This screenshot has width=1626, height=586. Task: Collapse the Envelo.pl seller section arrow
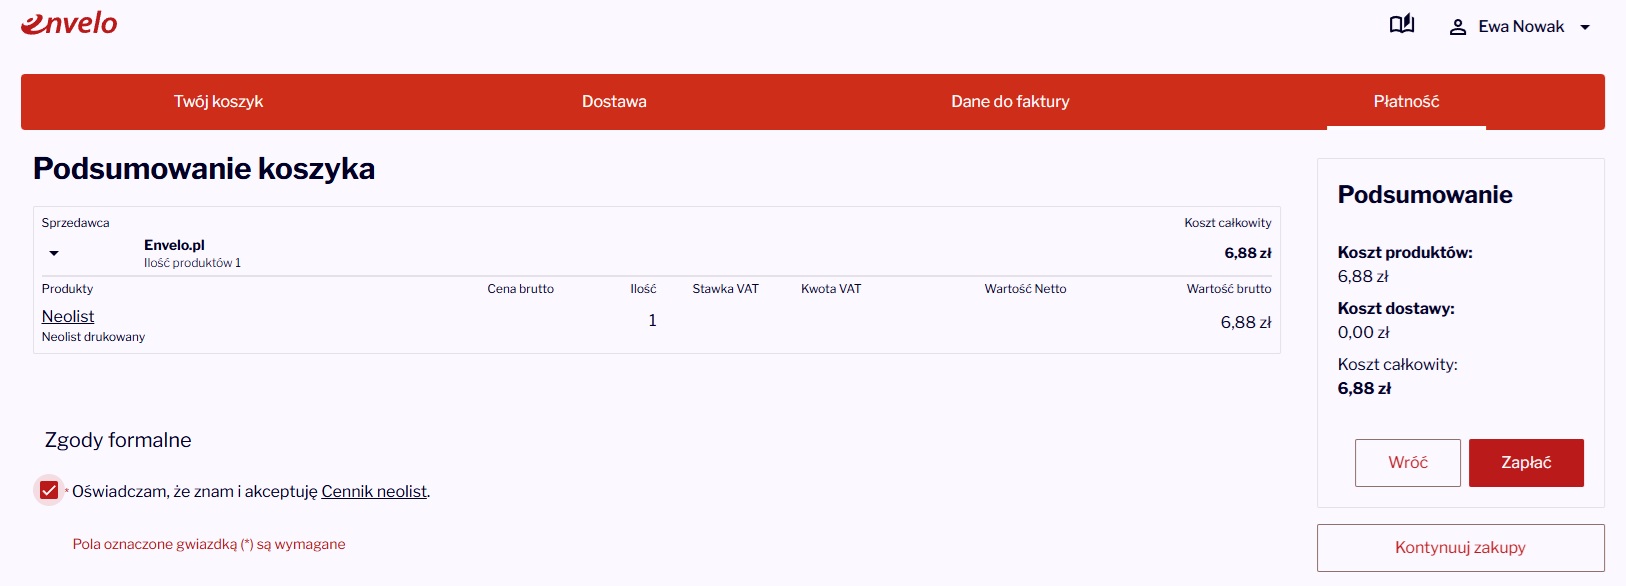coord(54,253)
